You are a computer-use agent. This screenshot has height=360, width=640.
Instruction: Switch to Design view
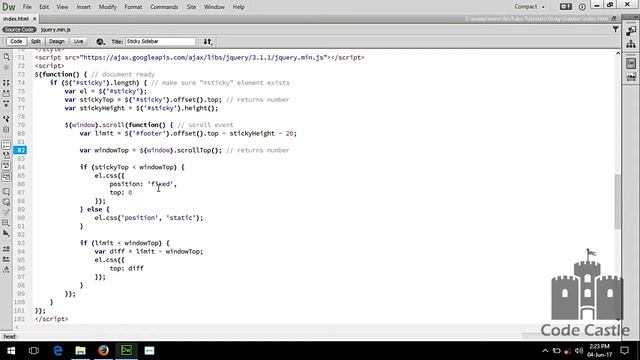pyautogui.click(x=56, y=41)
